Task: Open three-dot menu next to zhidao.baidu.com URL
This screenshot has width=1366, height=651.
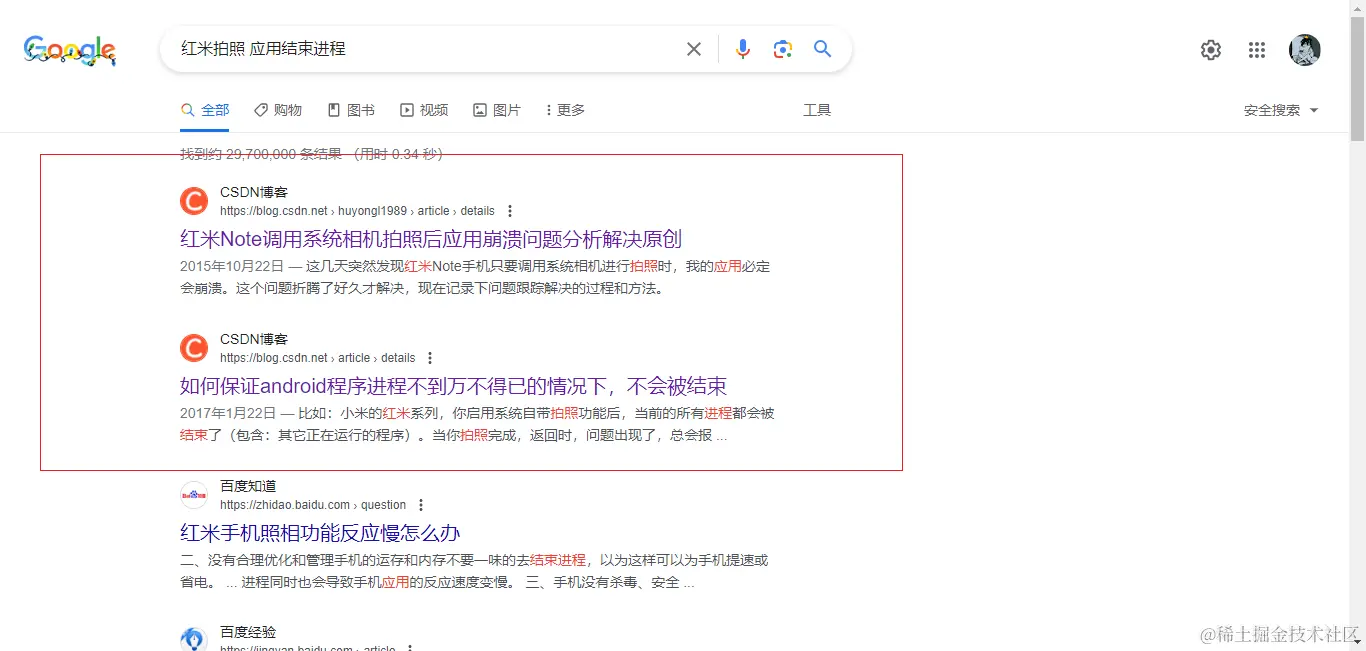Action: (421, 505)
